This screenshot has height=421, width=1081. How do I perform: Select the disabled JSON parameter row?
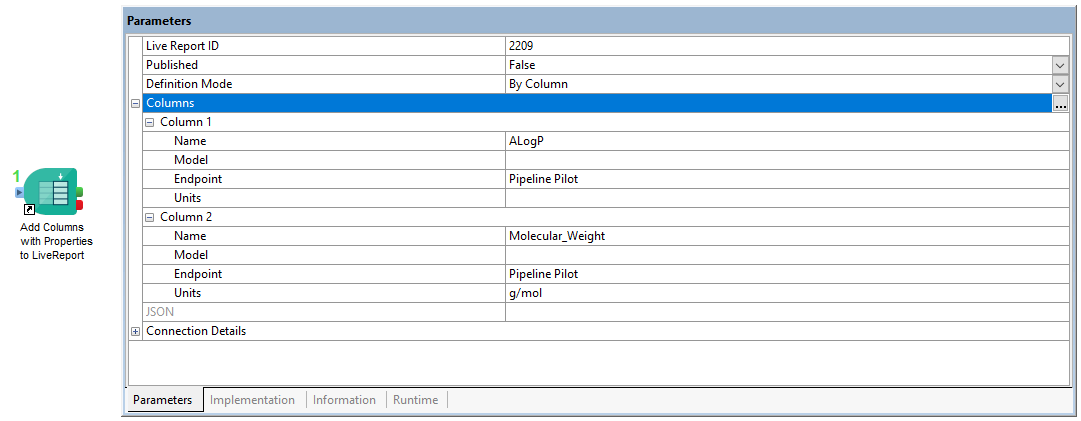[605, 312]
